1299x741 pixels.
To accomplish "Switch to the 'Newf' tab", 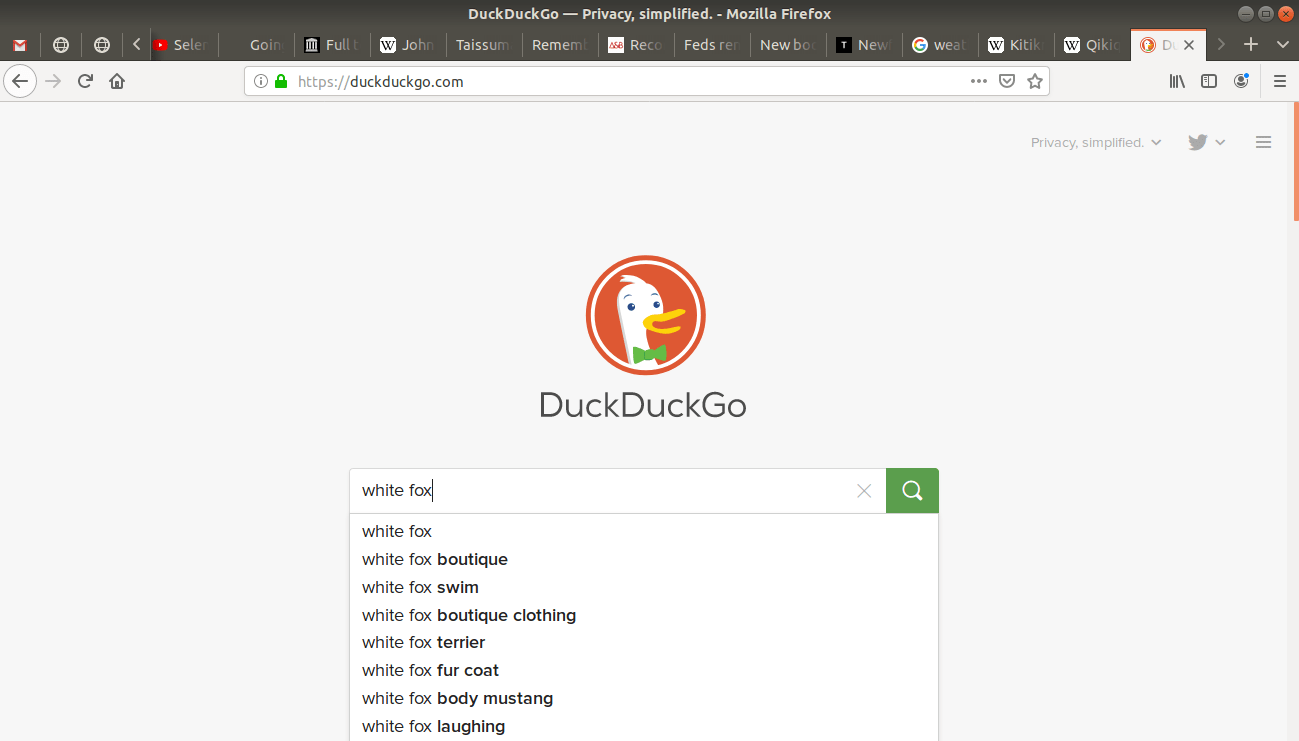I will (x=865, y=45).
